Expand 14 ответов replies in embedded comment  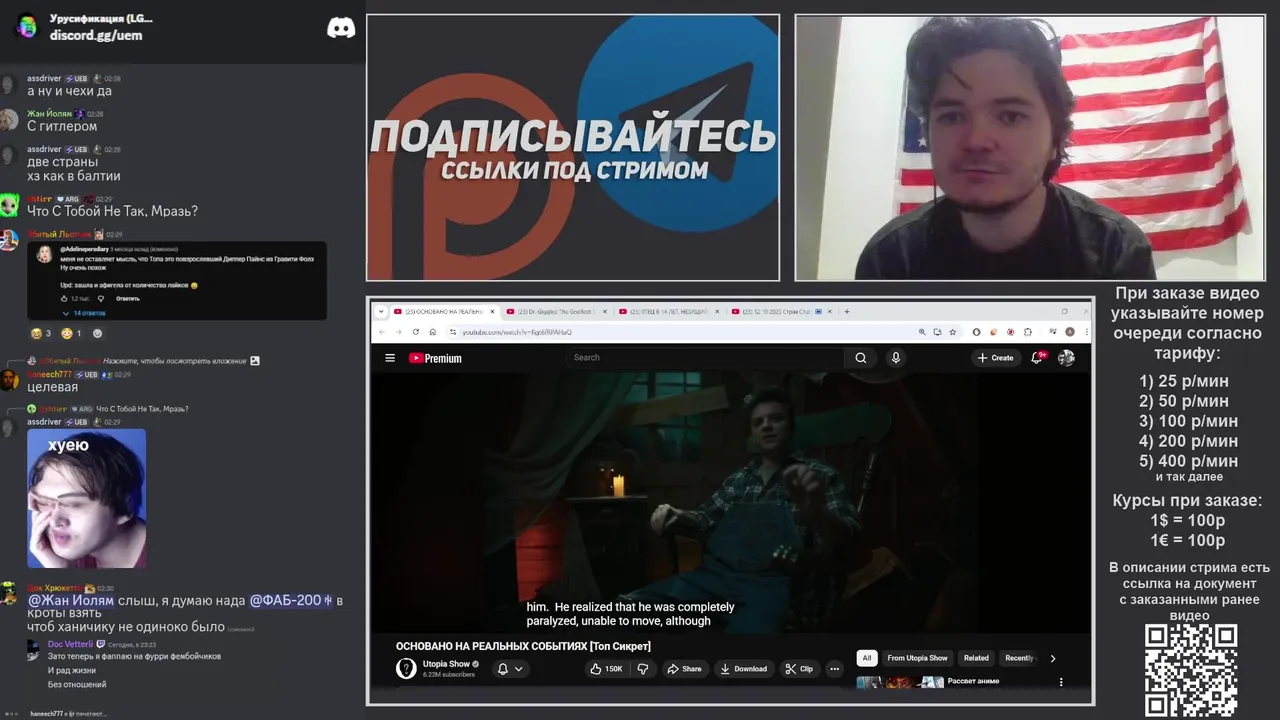point(84,313)
